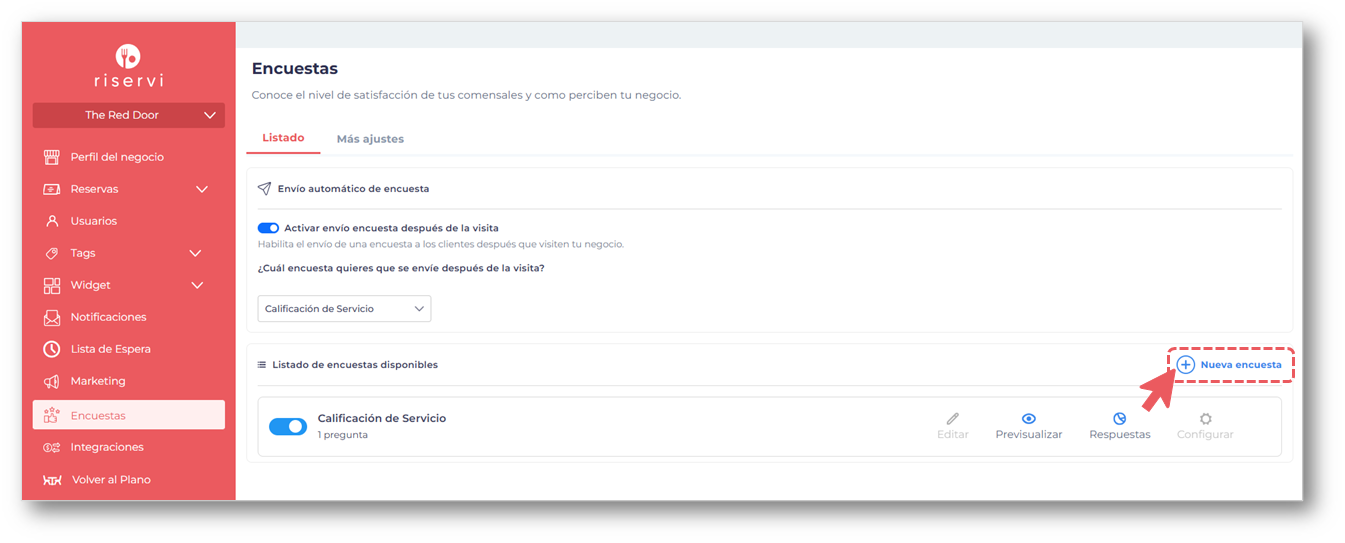Viewport: 1345px width, 543px height.
Task: Open Marketing megaphone icon
Action: pyautogui.click(x=52, y=381)
